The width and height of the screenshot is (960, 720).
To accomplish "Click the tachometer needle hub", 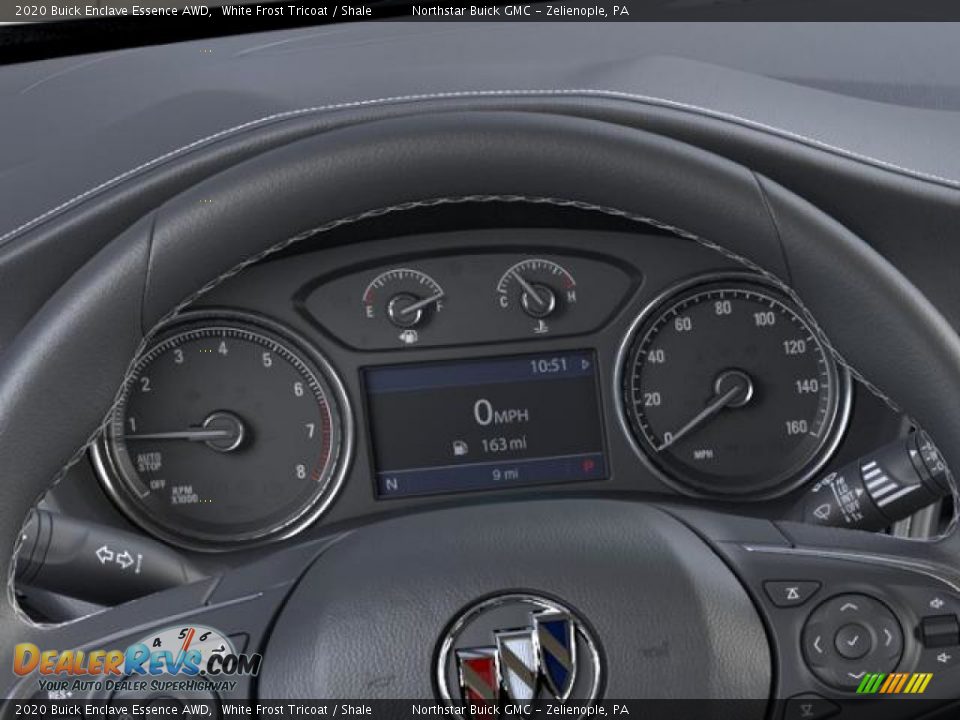I will tap(223, 431).
